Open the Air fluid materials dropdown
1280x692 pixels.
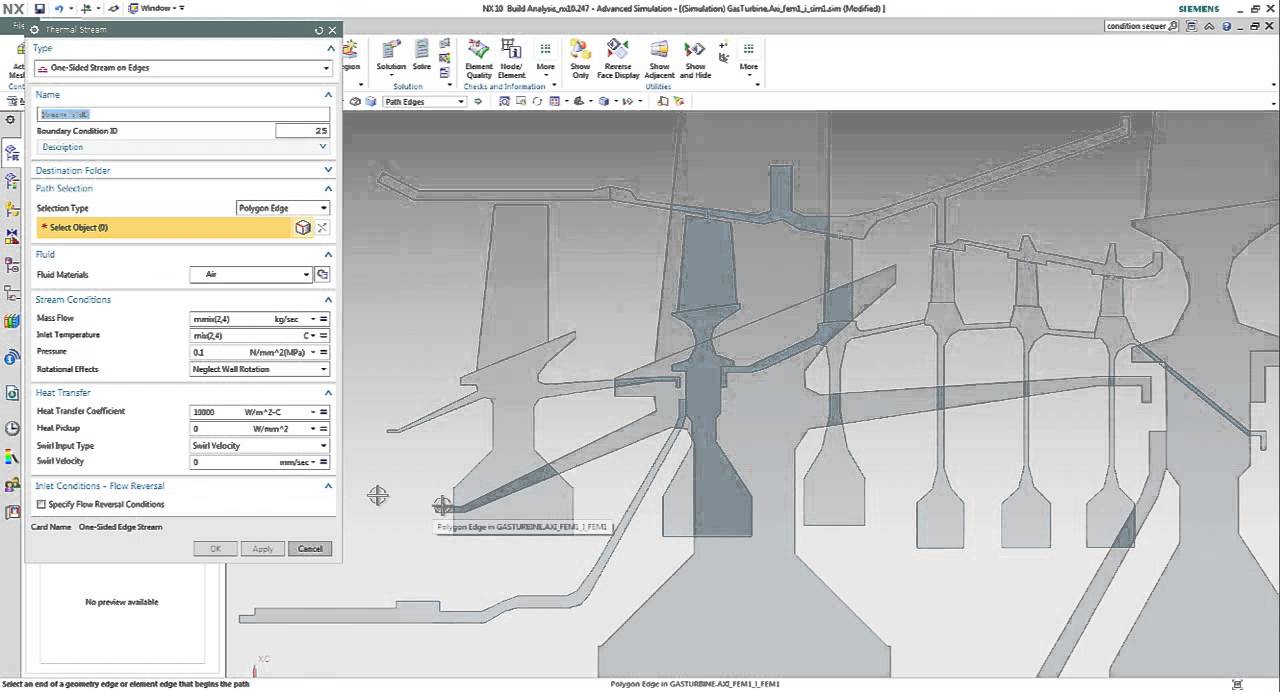(251, 274)
